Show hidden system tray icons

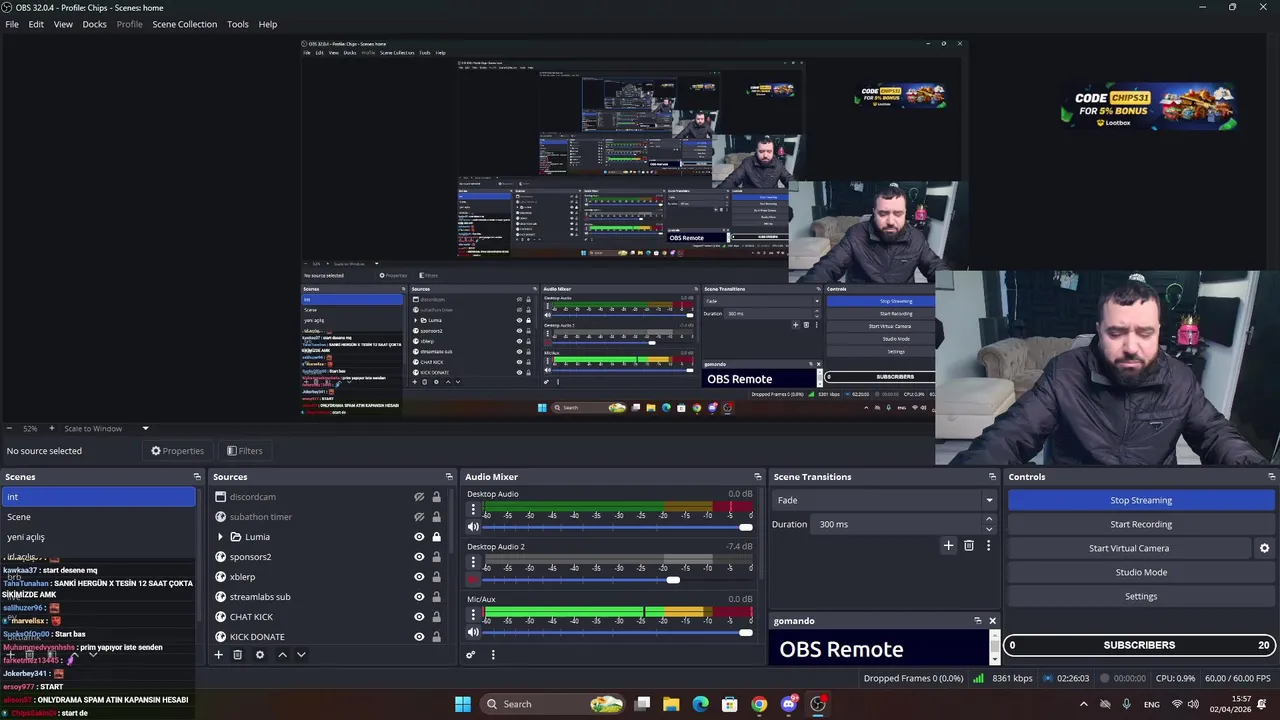1083,704
